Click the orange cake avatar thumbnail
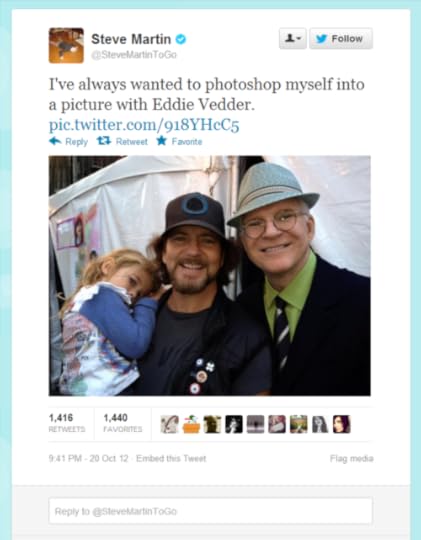The image size is (421, 540). pyautogui.click(x=191, y=424)
